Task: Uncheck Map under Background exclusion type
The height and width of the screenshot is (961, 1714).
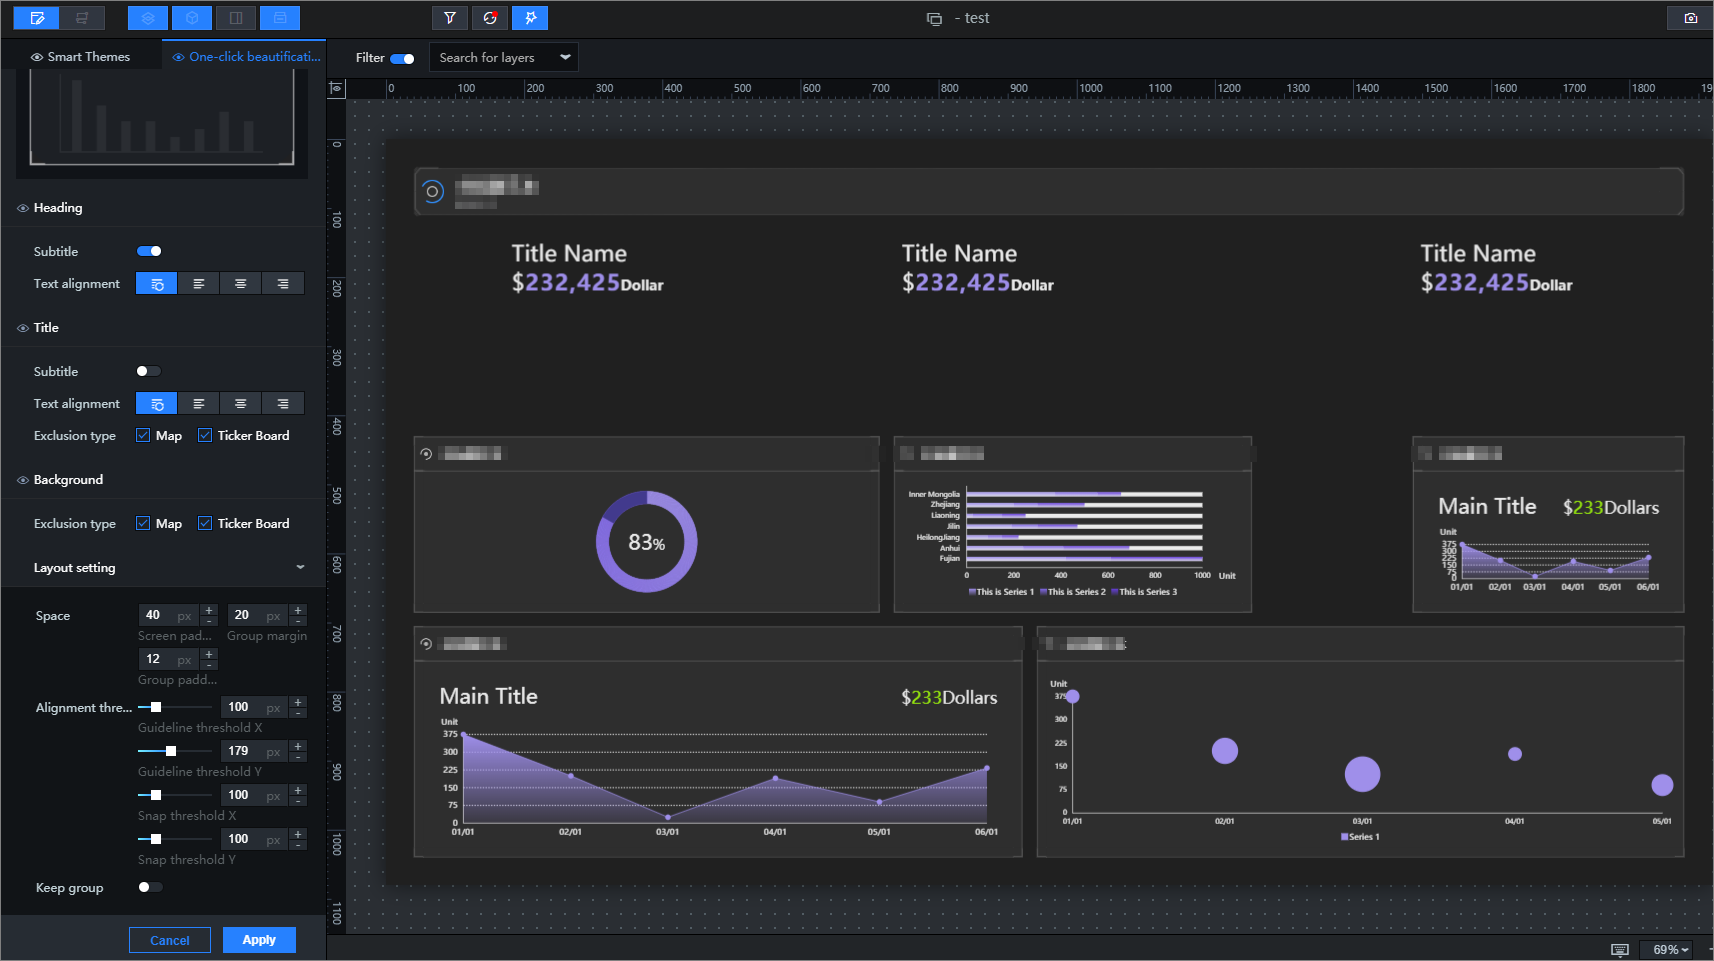Action: point(143,523)
